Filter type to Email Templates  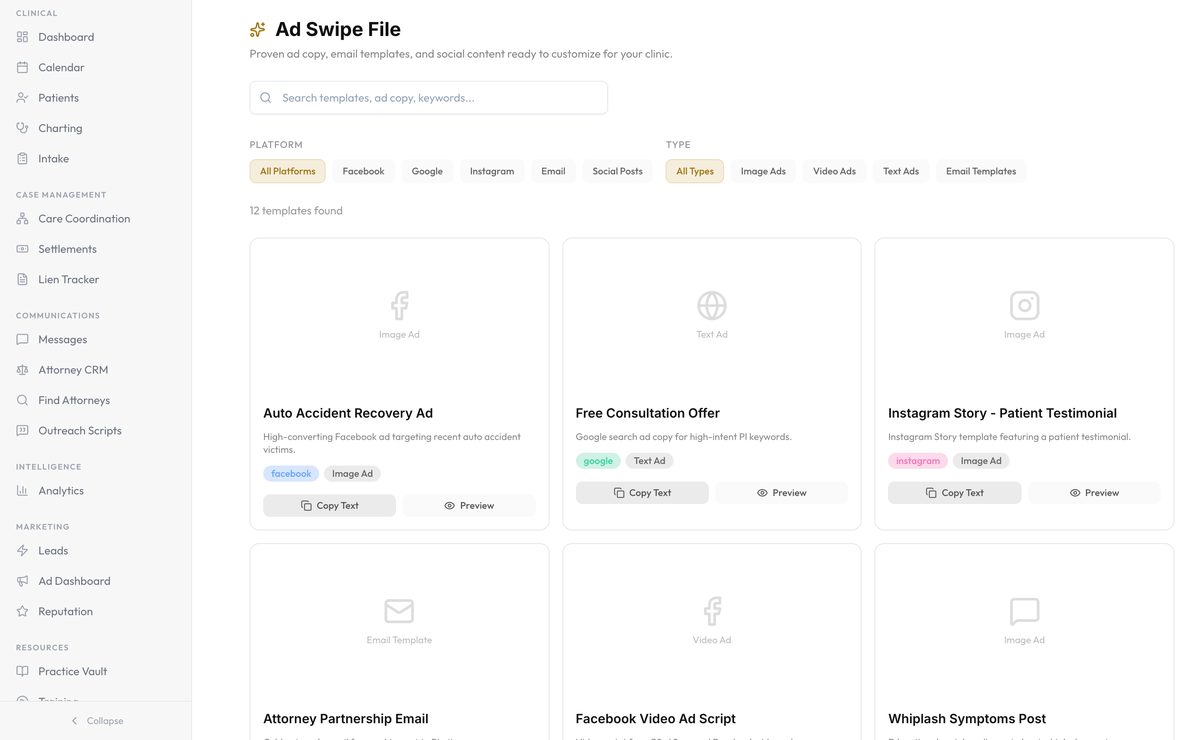tap(981, 171)
